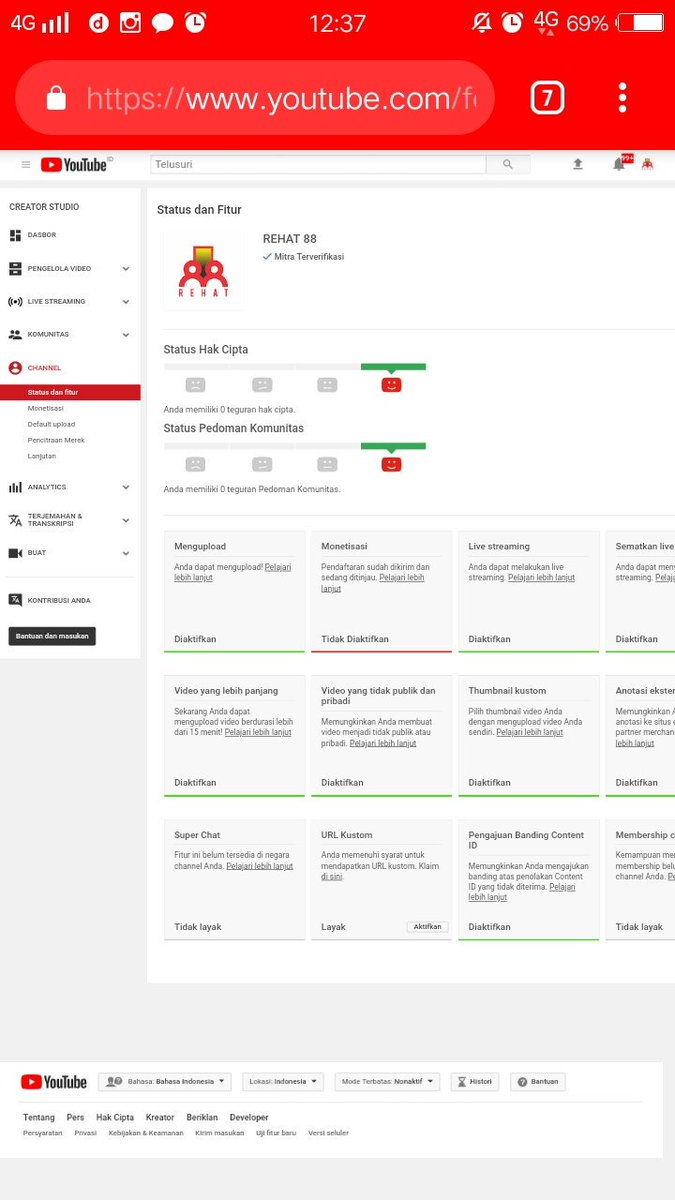Click Uji fitur baru footer link
675x1200 pixels.
[x=276, y=1133]
